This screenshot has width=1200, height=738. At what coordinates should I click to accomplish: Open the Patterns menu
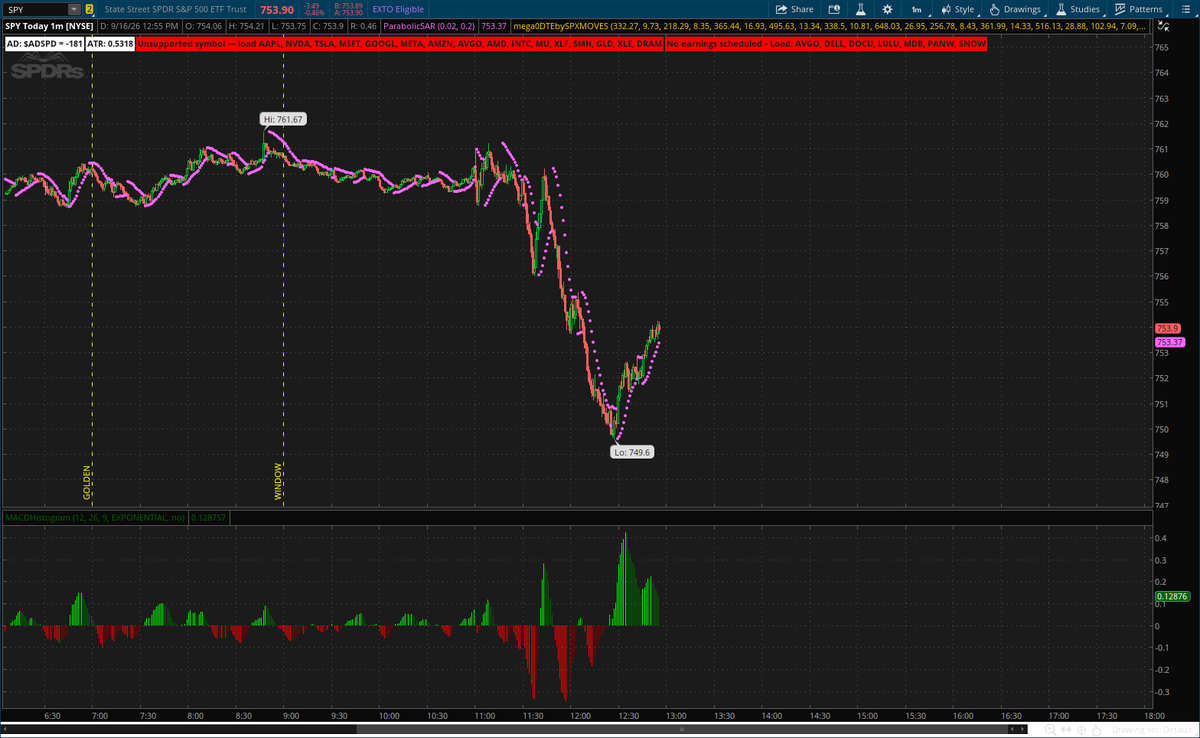coord(1137,9)
